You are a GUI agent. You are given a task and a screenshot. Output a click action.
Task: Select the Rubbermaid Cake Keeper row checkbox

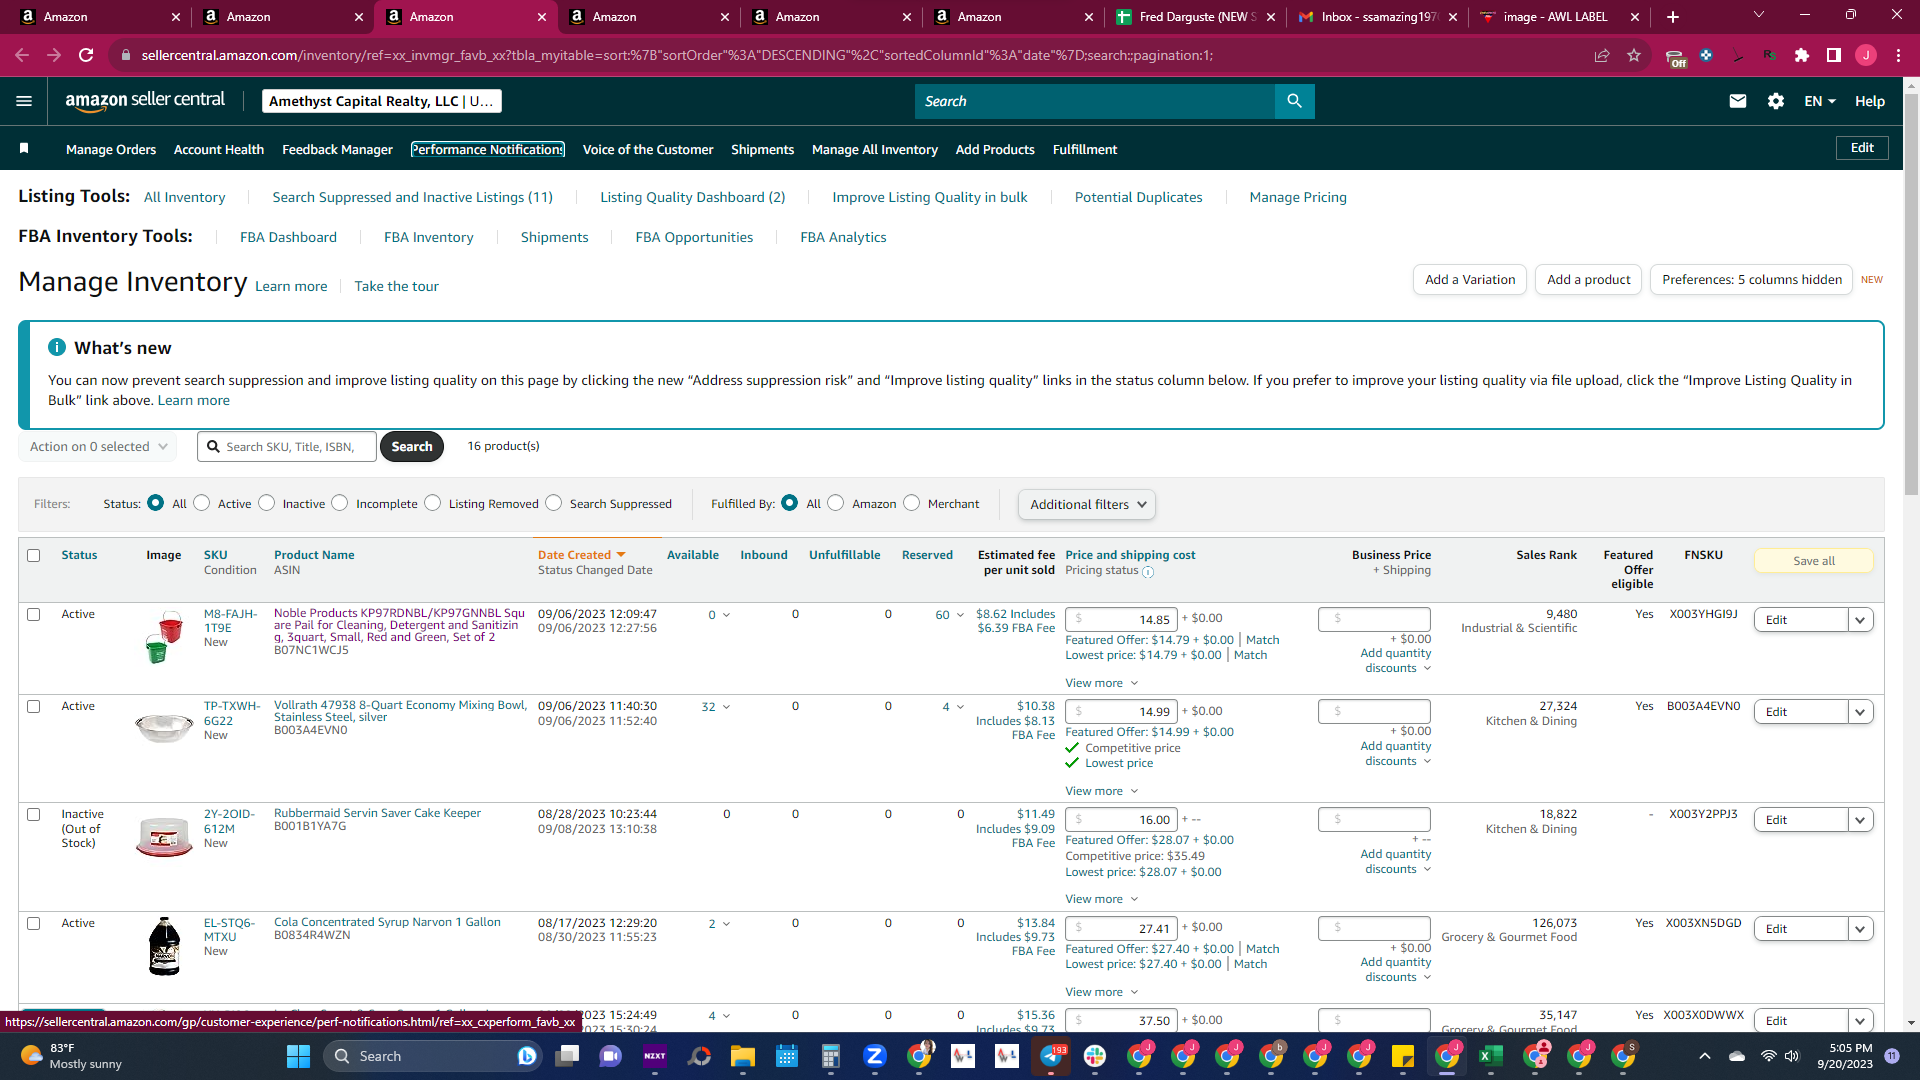(x=34, y=815)
